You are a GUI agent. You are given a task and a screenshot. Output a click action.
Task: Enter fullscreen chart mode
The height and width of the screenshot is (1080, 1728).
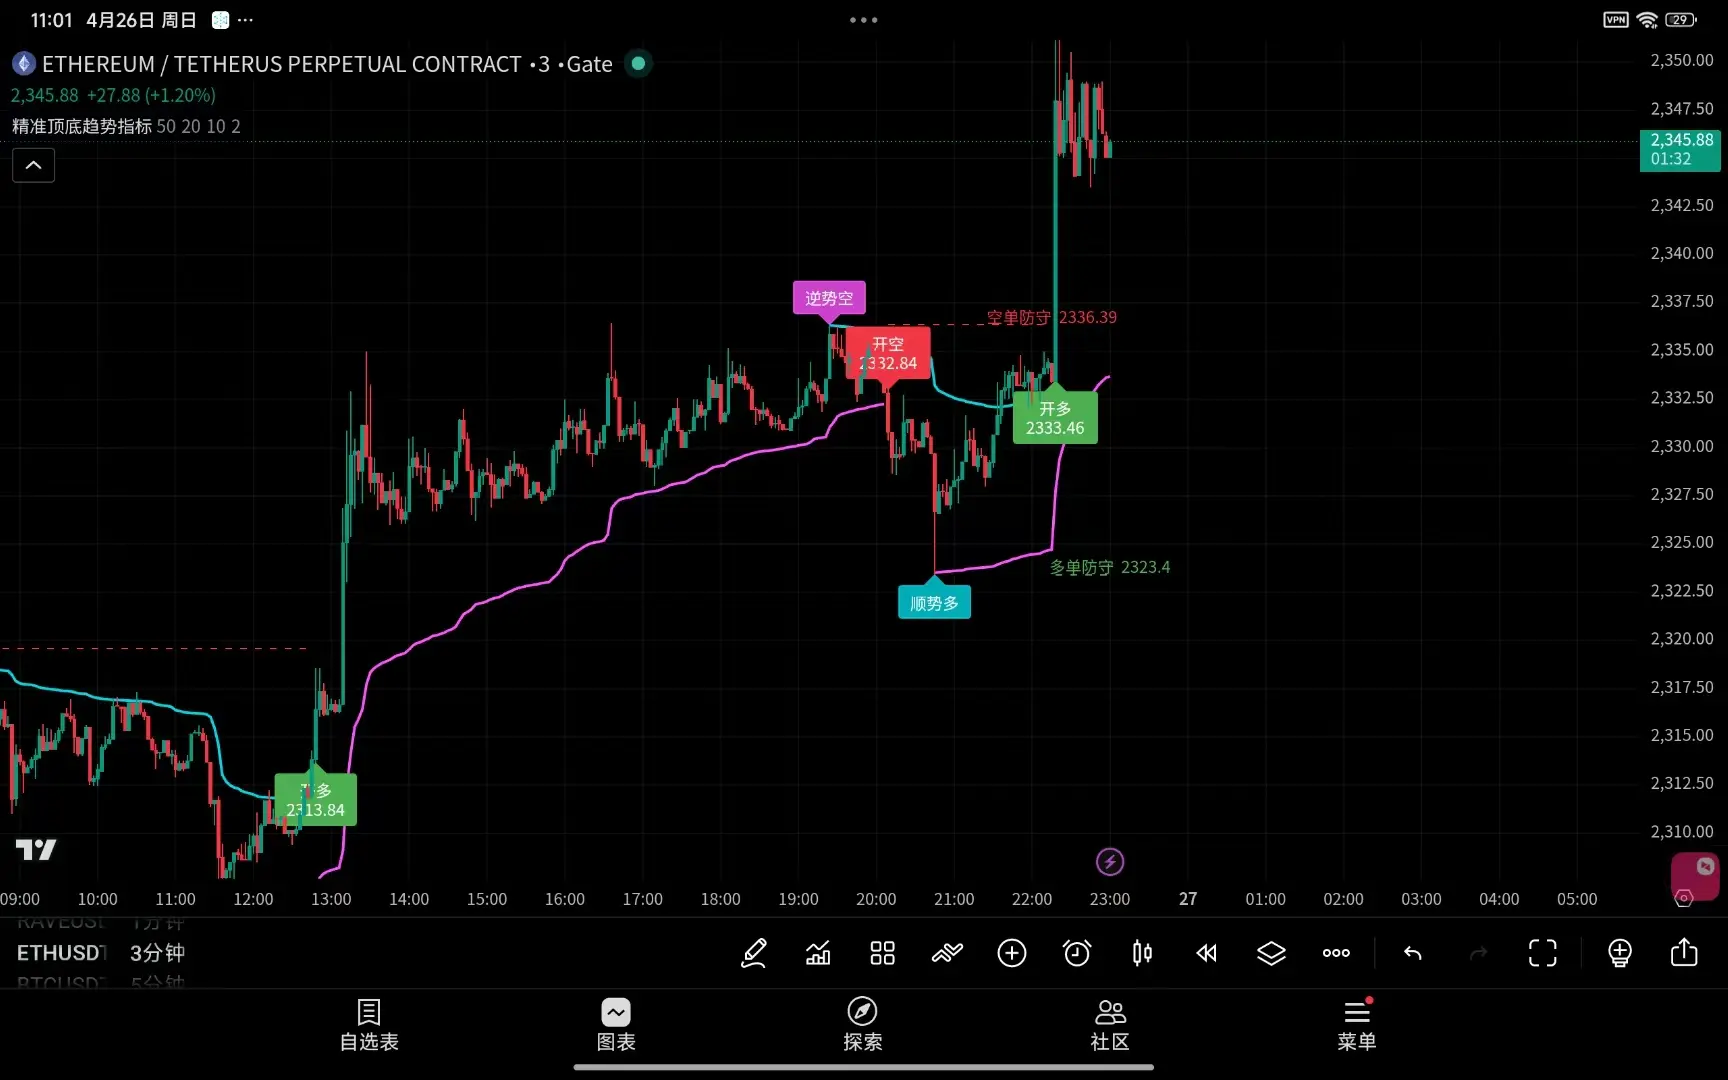click(x=1543, y=953)
